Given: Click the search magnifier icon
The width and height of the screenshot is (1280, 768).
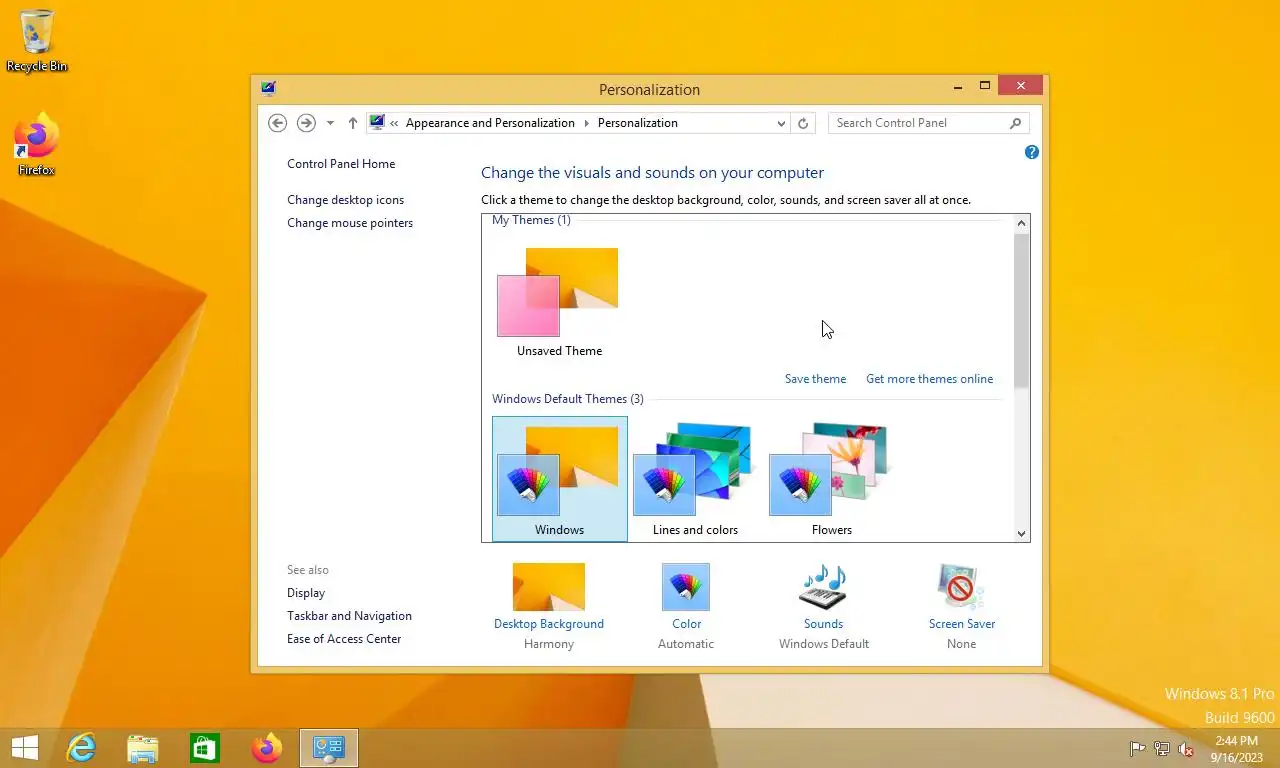Looking at the screenshot, I should tap(1015, 123).
